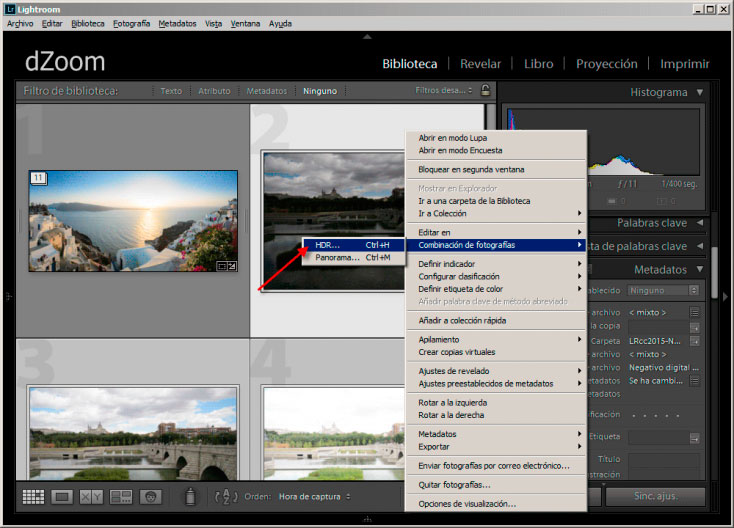Click list icon beside first mixto archivo

(x=695, y=312)
